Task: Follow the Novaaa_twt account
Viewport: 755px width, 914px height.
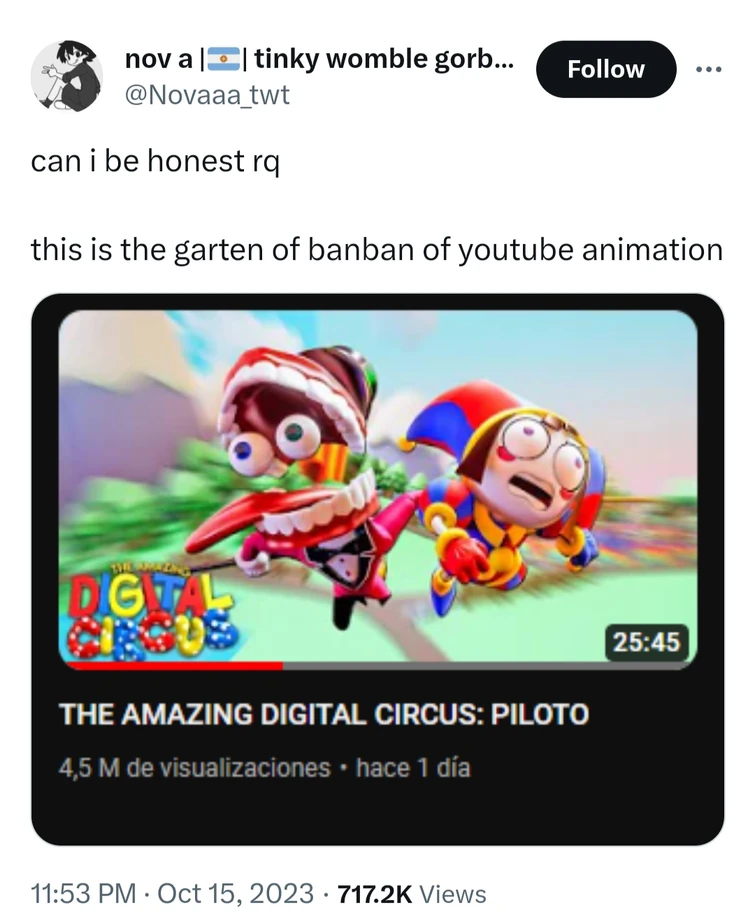Action: (606, 69)
